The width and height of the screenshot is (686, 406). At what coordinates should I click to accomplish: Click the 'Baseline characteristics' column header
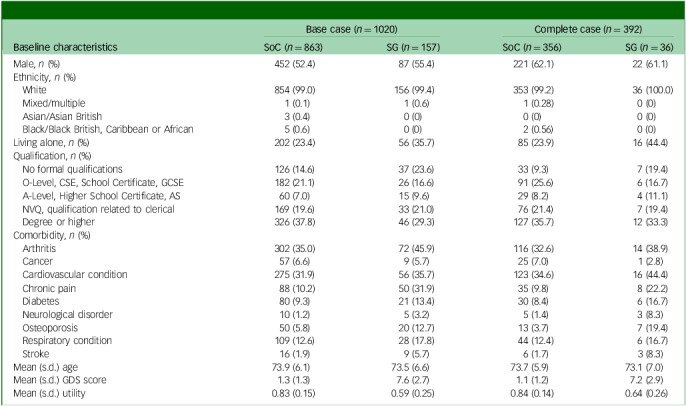(x=65, y=47)
